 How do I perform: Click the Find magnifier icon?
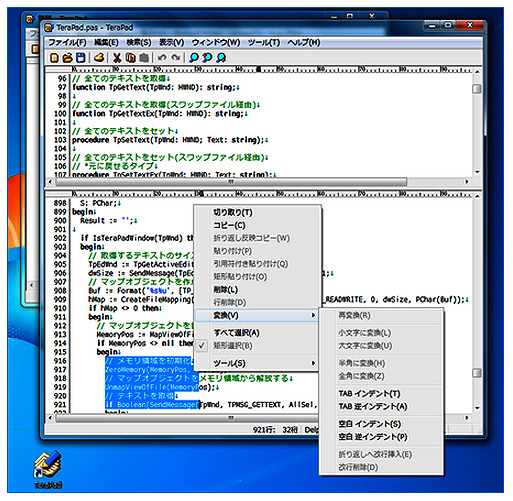point(193,58)
